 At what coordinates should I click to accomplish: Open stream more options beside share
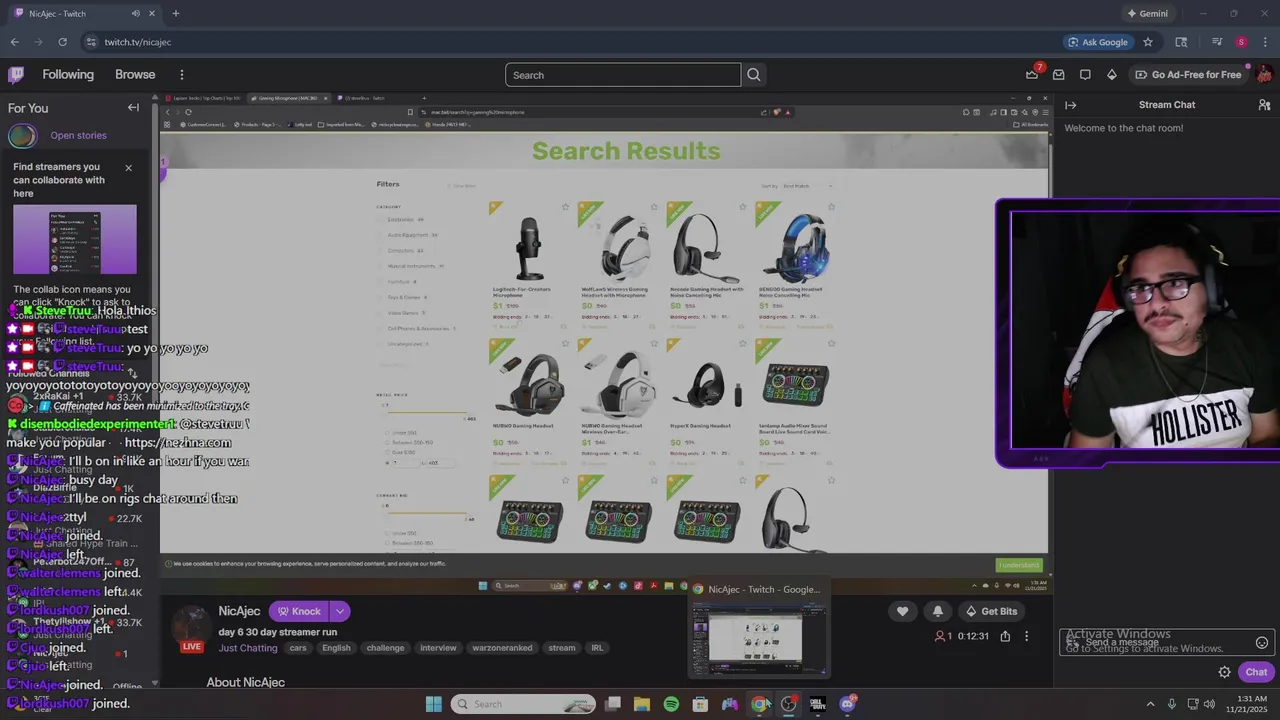coord(1026,636)
